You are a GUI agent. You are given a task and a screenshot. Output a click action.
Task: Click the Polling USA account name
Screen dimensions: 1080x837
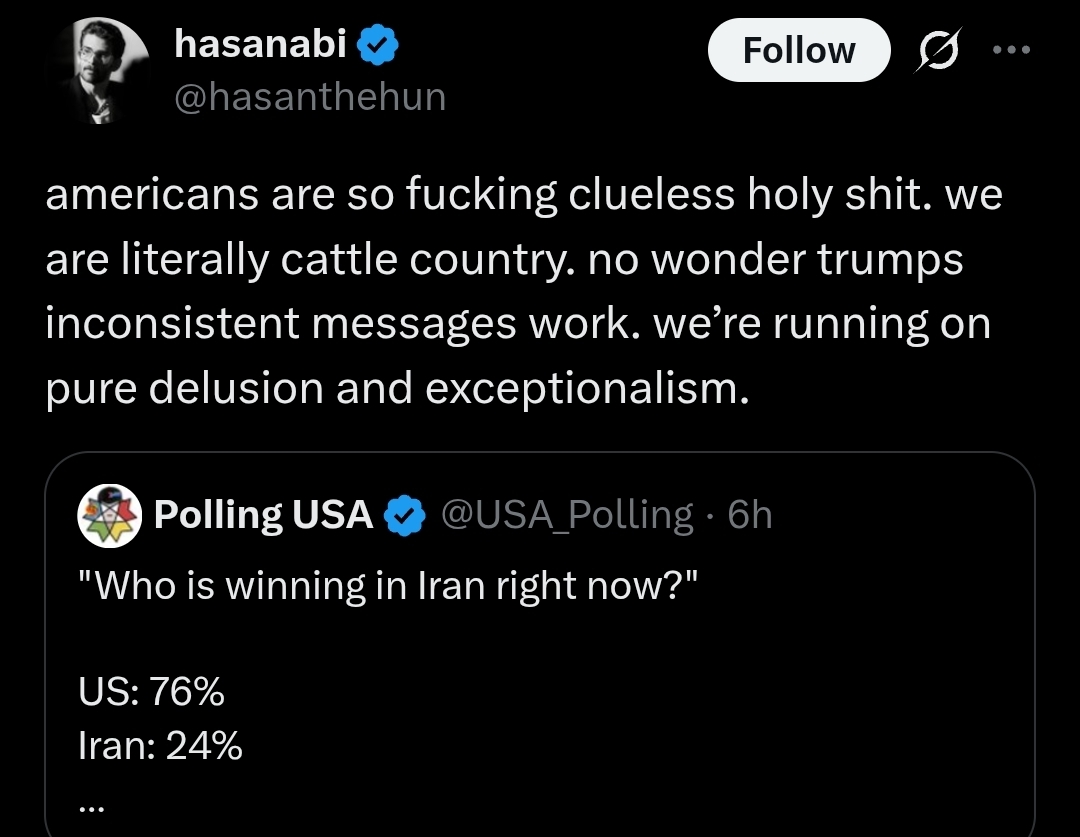coord(263,515)
